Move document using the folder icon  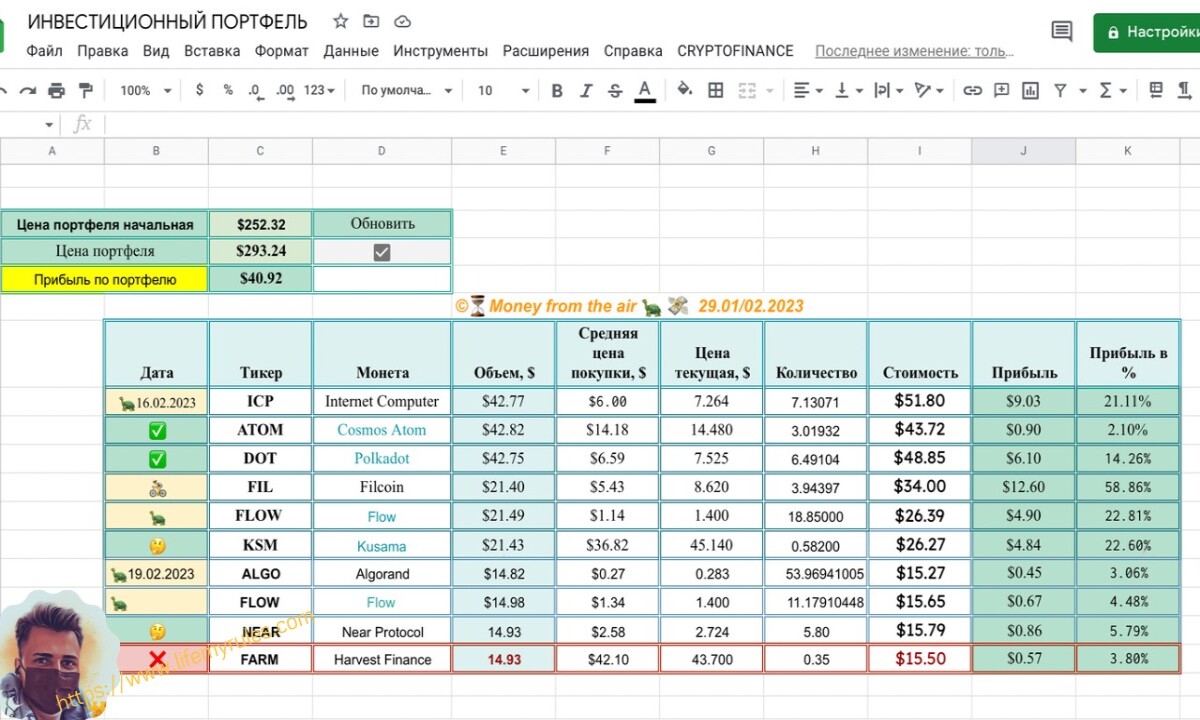point(372,21)
